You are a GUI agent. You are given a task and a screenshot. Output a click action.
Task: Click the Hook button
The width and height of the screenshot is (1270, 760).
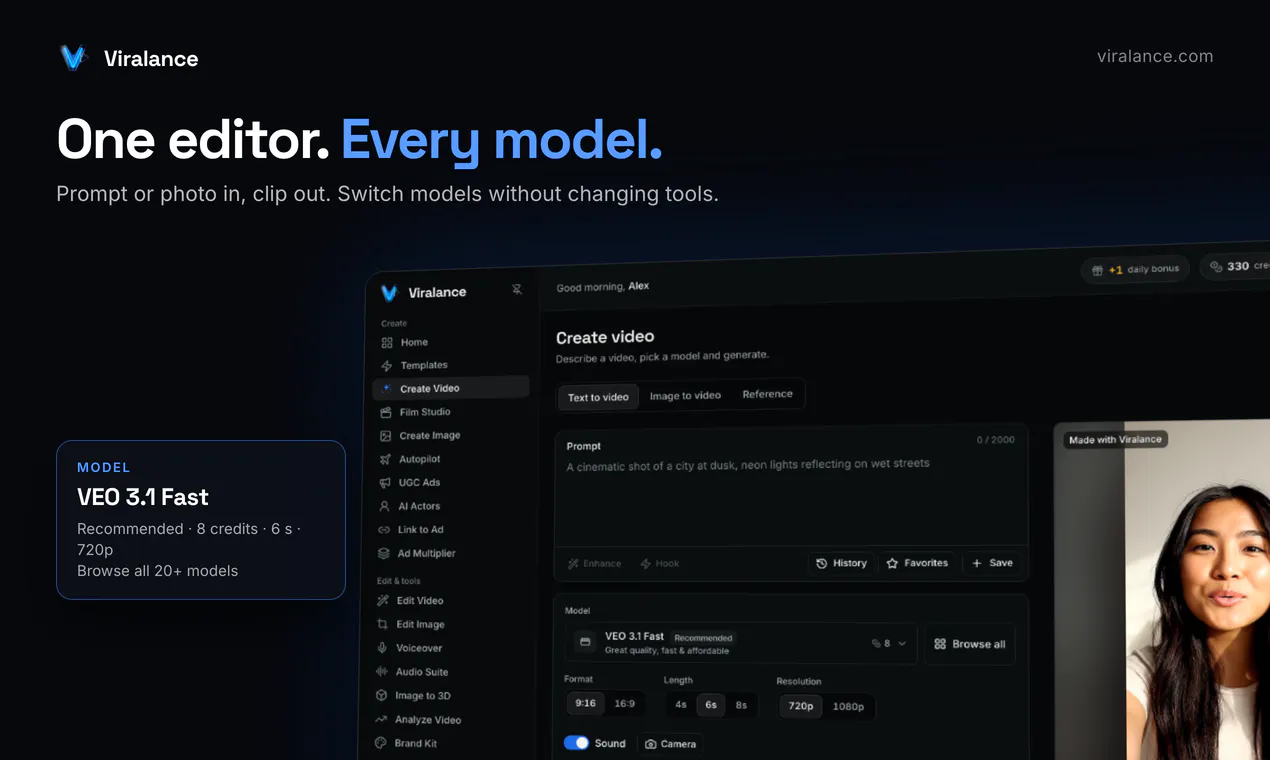click(x=660, y=564)
